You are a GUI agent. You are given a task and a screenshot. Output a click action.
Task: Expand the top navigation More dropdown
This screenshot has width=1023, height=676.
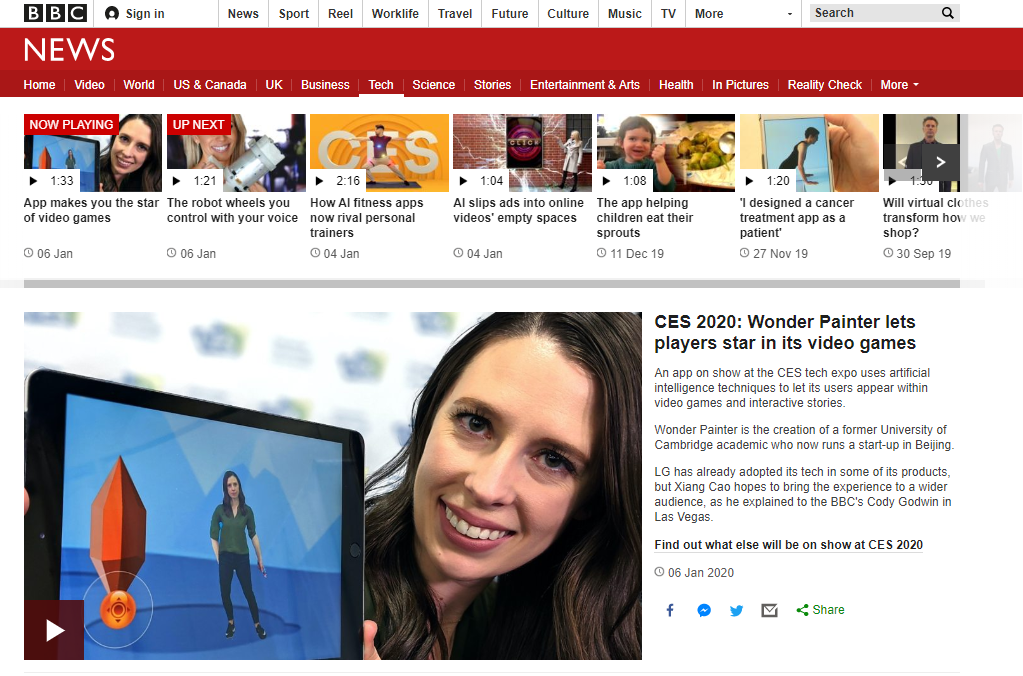coord(744,13)
